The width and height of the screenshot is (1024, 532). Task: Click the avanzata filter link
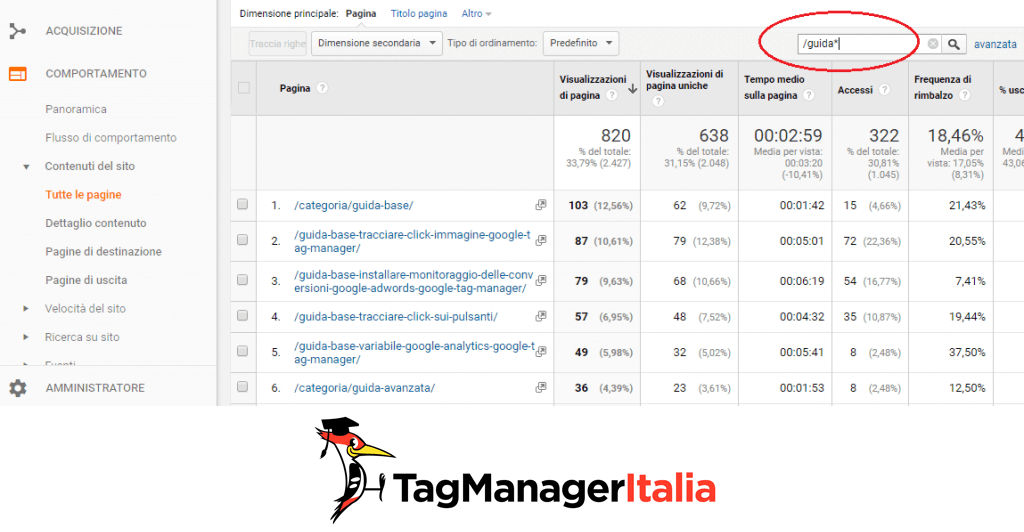click(995, 44)
